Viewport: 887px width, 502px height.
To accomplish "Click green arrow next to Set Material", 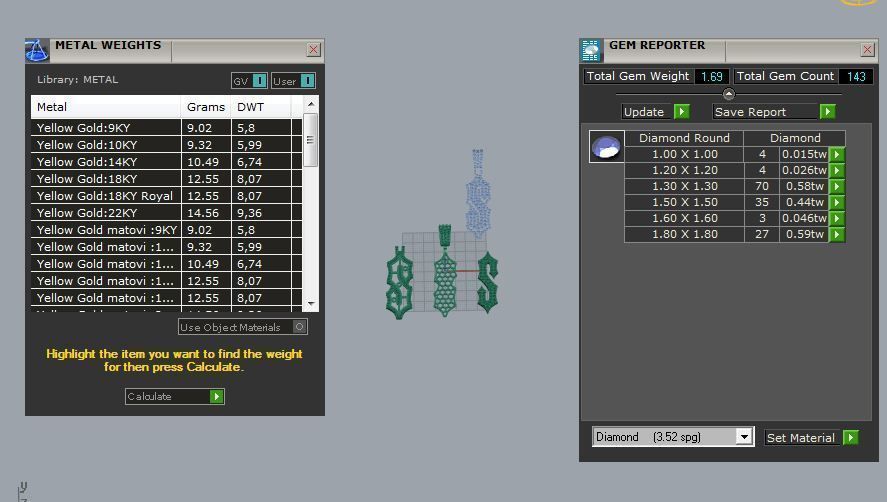I will click(851, 437).
